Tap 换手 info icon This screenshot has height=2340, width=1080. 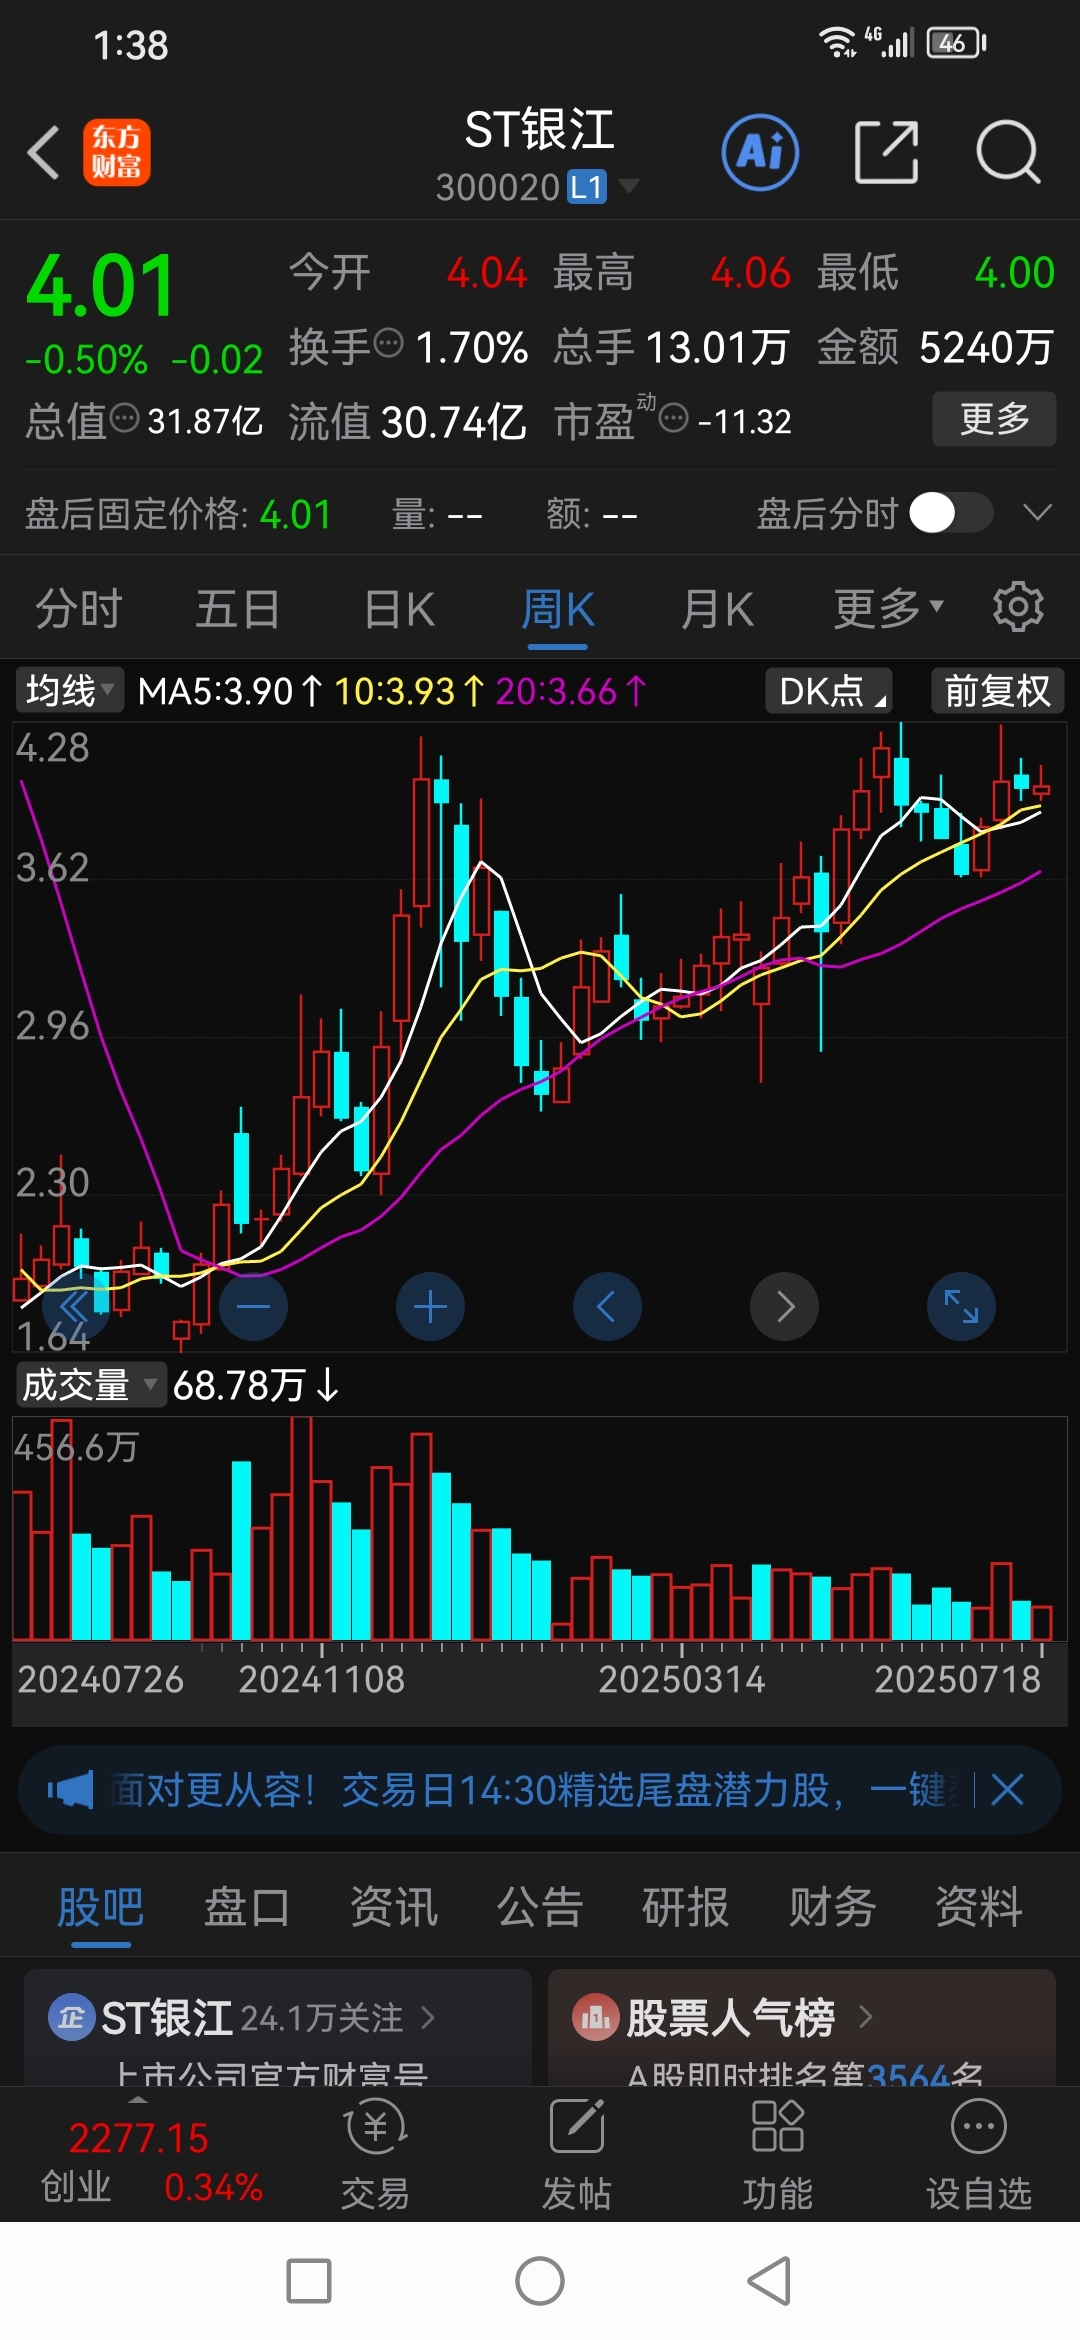[x=388, y=344]
